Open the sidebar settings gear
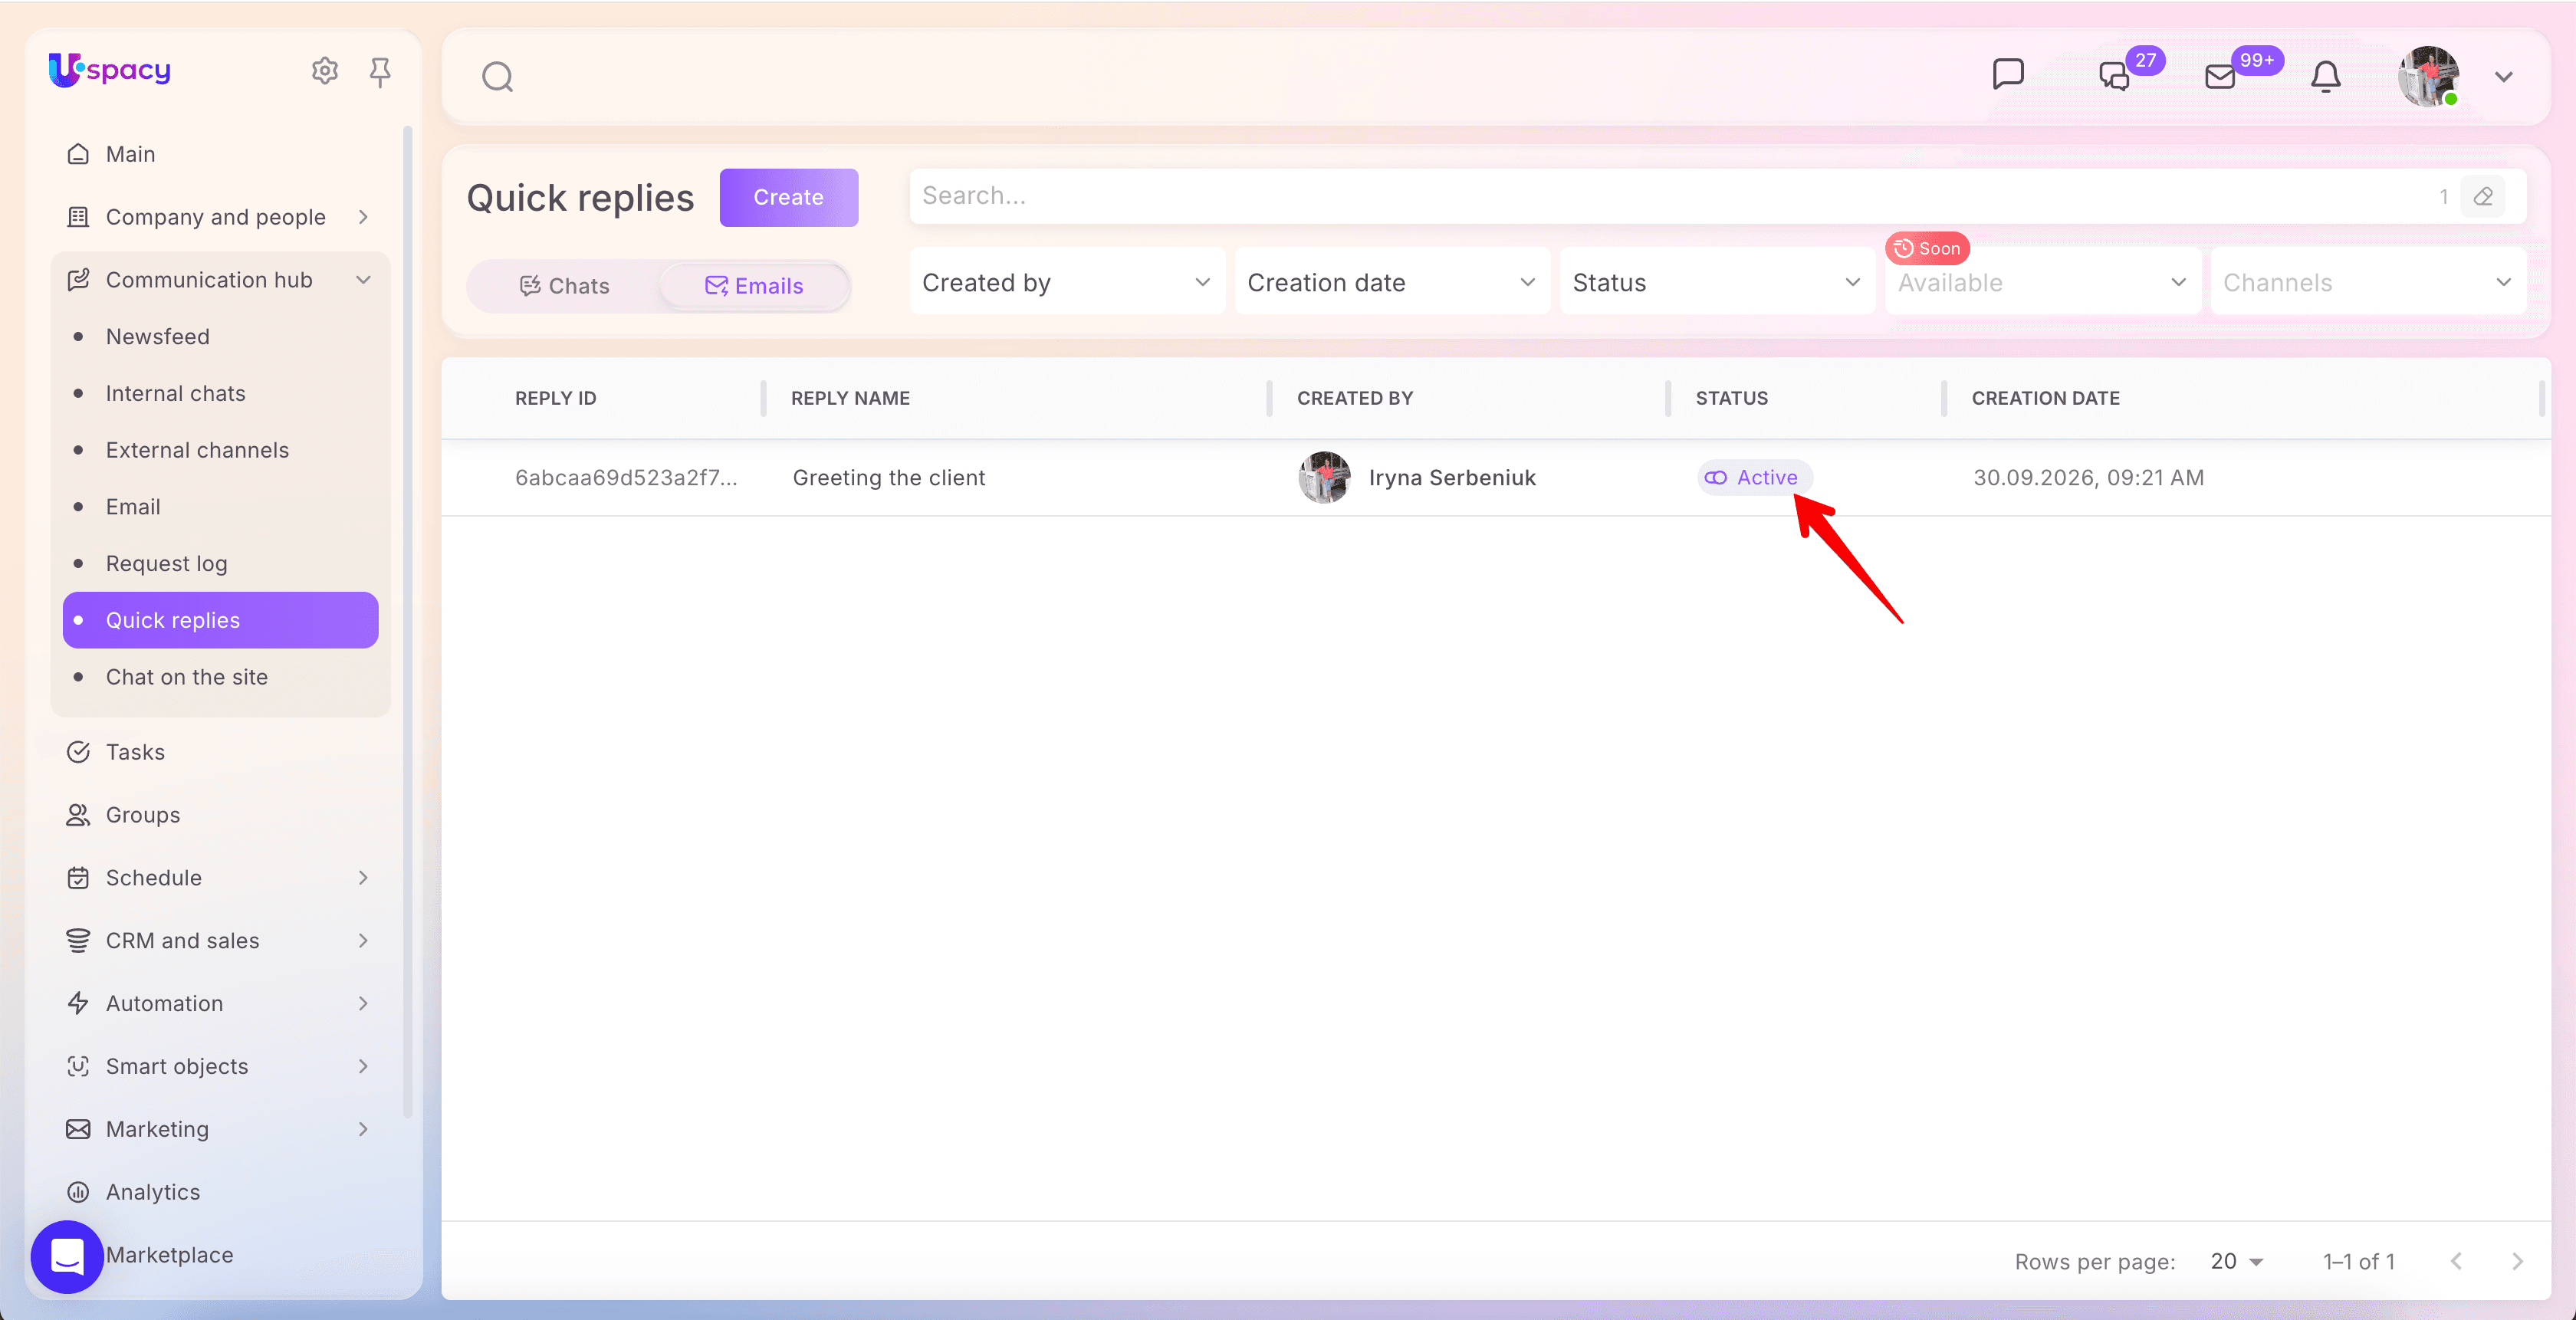The width and height of the screenshot is (2576, 1320). tap(324, 71)
